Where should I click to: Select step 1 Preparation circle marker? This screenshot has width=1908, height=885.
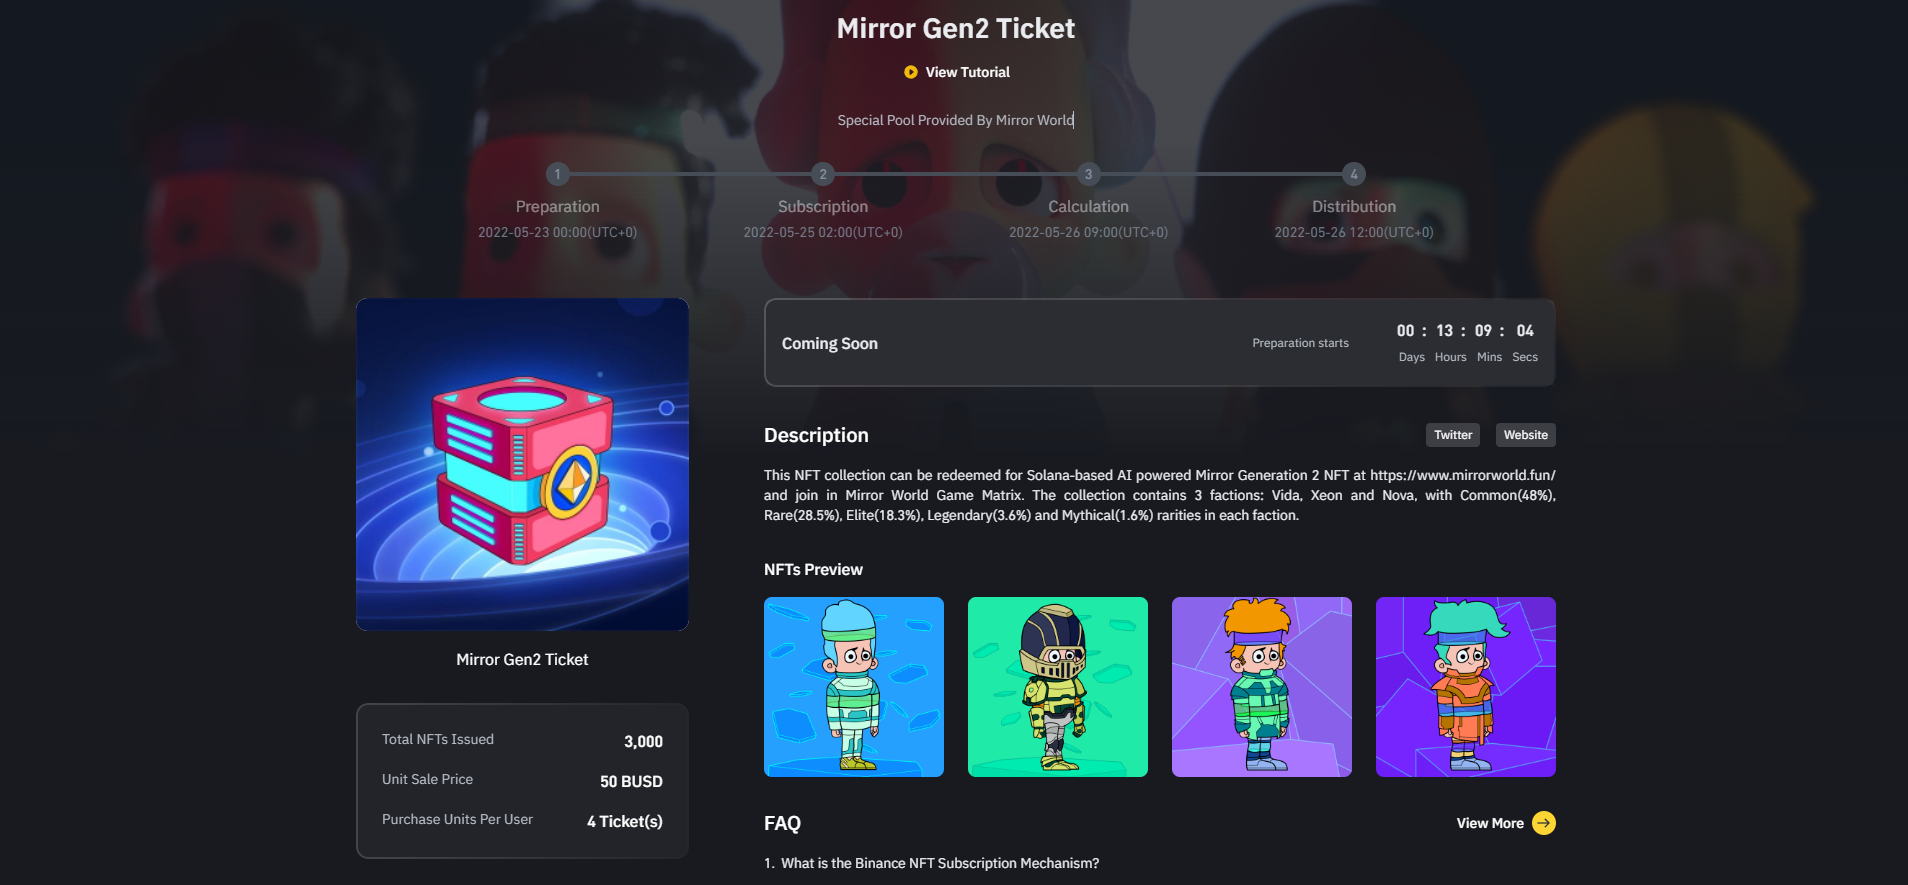(x=558, y=174)
